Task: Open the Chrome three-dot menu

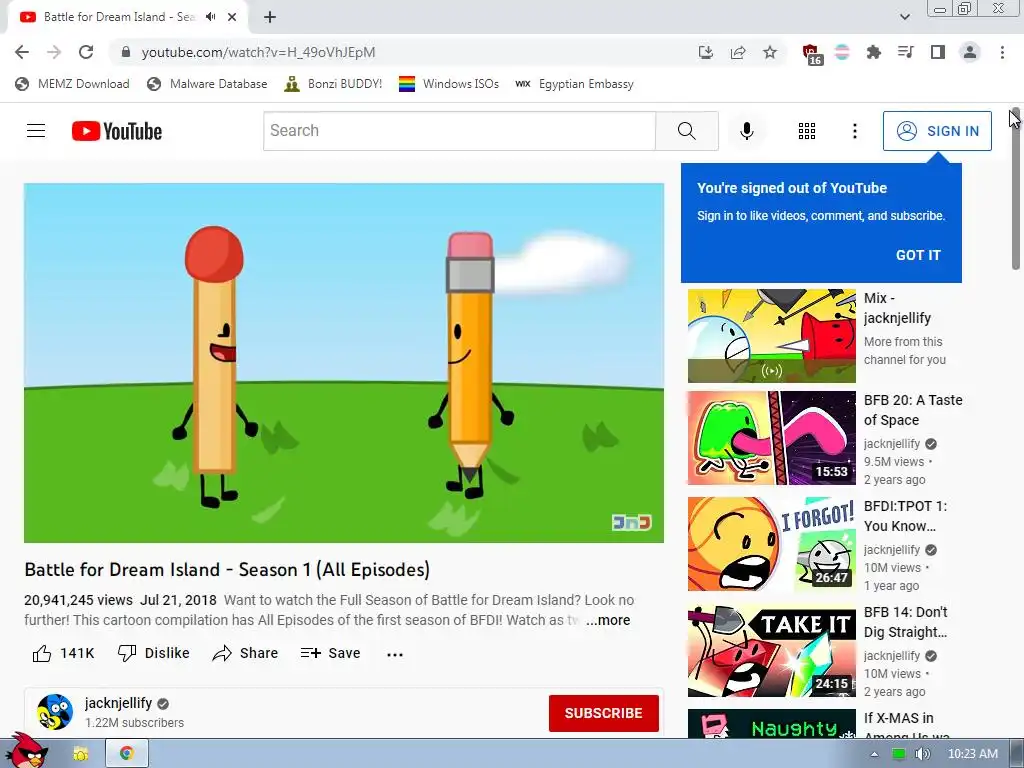Action: pyautogui.click(x=1002, y=52)
